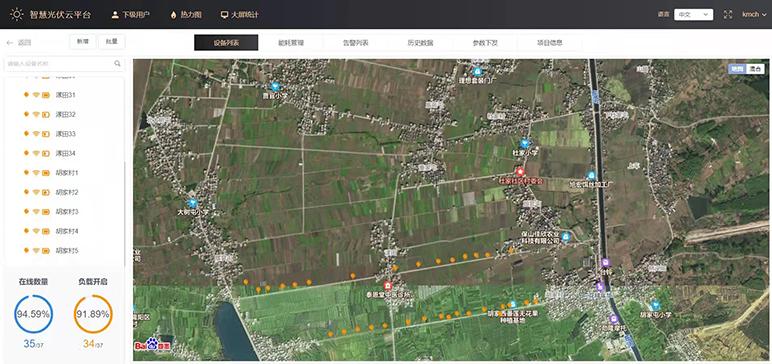Image resolution: width=772 pixels, height=364 pixels.
Task: Click the battery icon of 胡家村3
Action: point(46,212)
